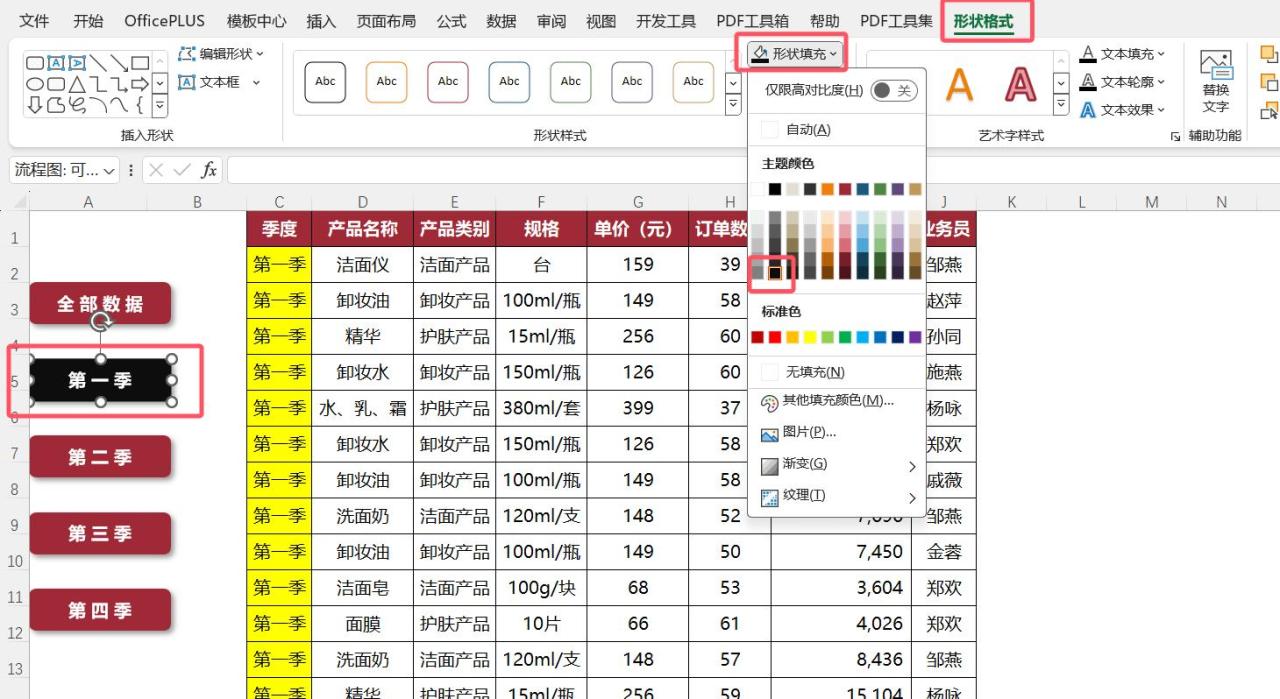Select the highlighted black theme color swatch
This screenshot has height=699, width=1280.
(774, 272)
